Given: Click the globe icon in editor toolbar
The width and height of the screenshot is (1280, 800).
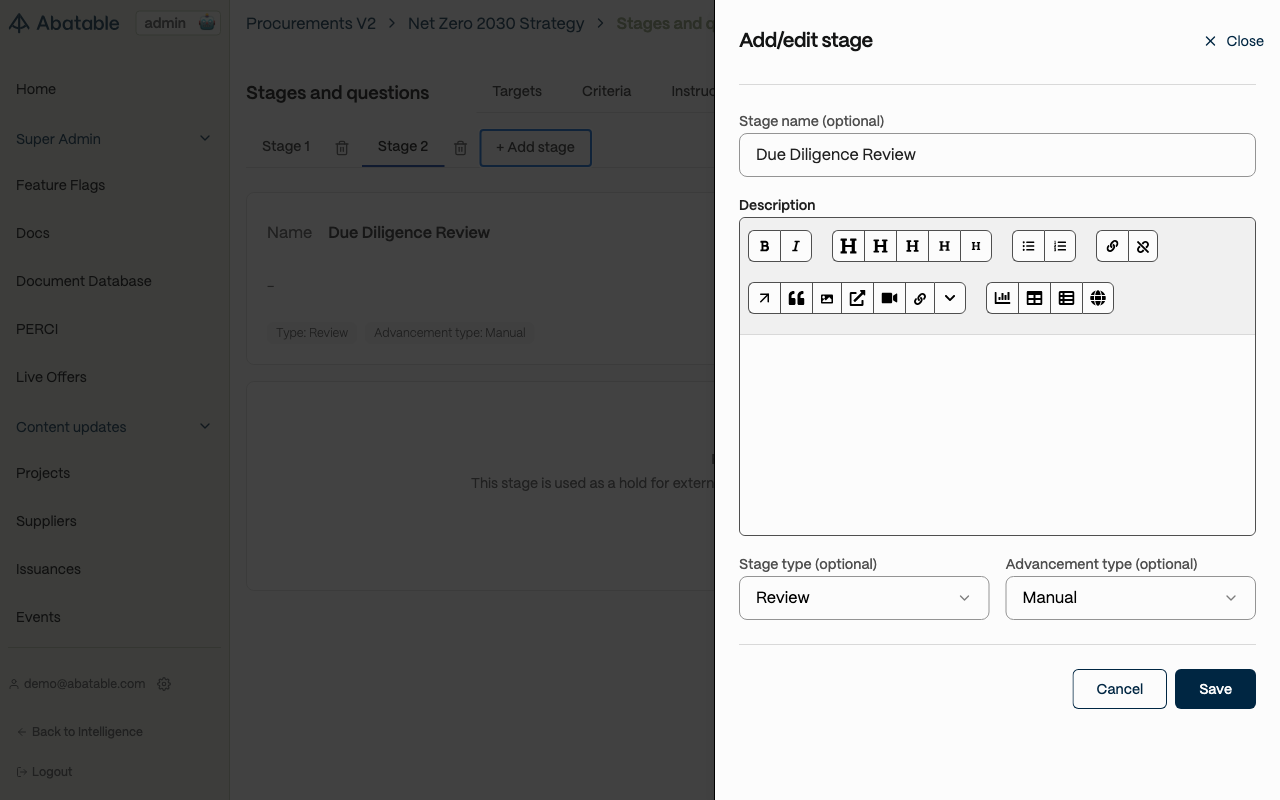Looking at the screenshot, I should tap(1098, 298).
